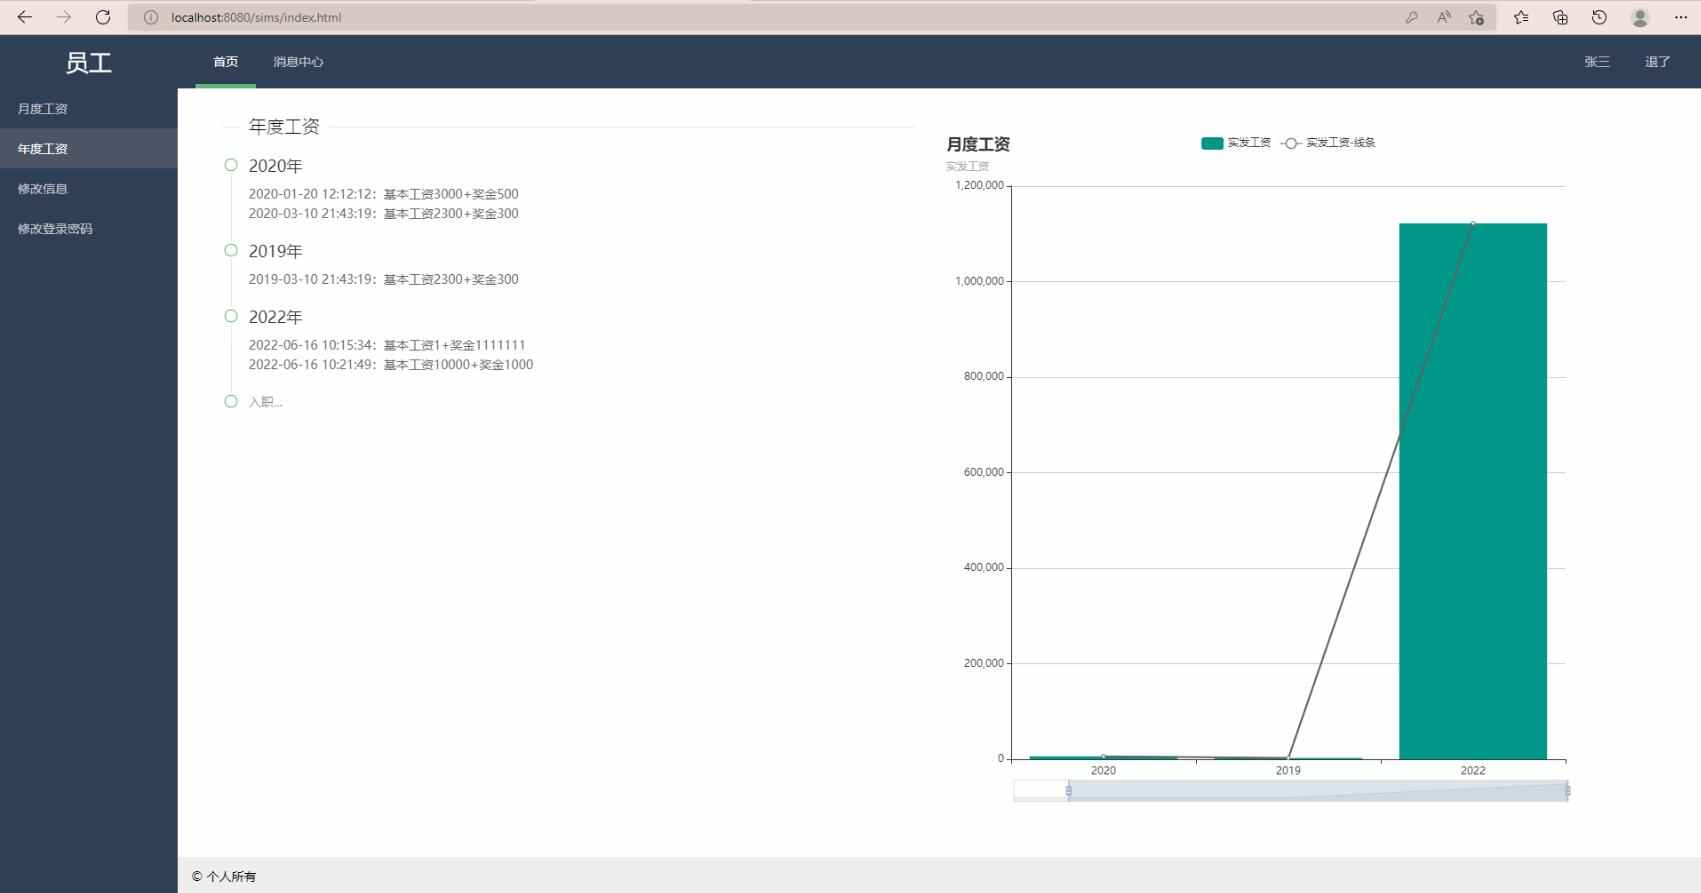This screenshot has width=1701, height=893.
Task: Click the 2022 x-axis label
Action: point(1473,770)
